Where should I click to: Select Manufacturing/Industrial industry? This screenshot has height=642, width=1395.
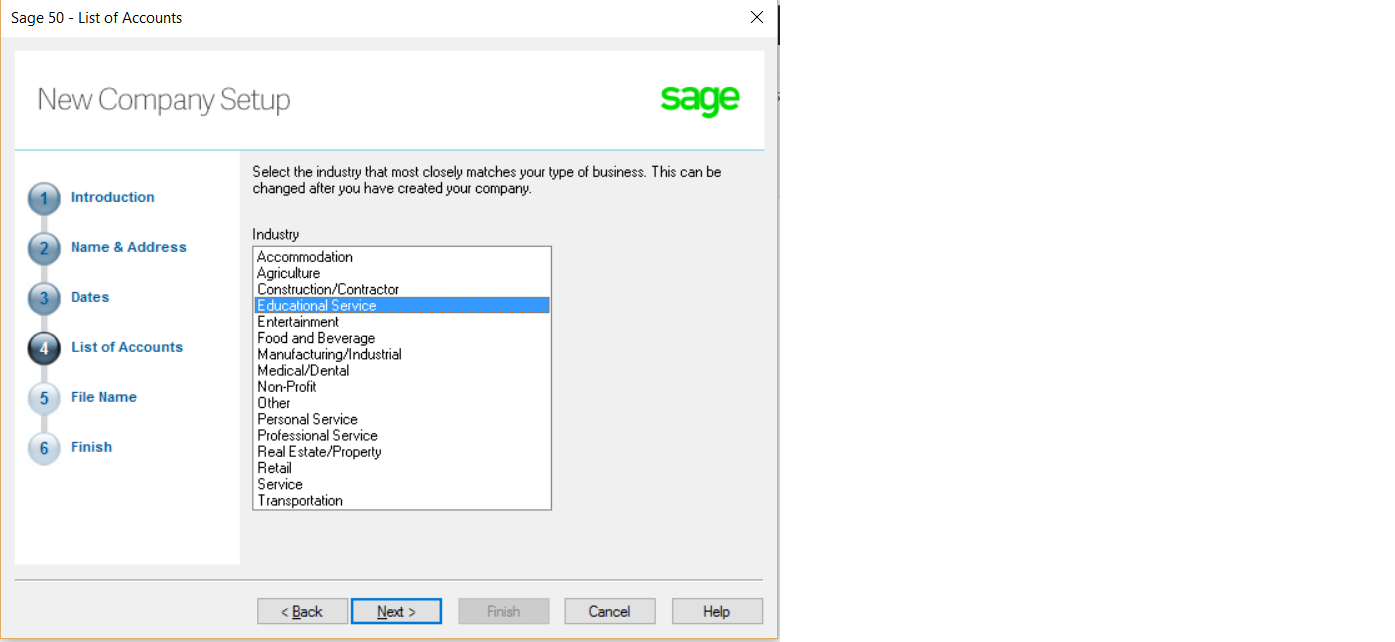pos(402,354)
